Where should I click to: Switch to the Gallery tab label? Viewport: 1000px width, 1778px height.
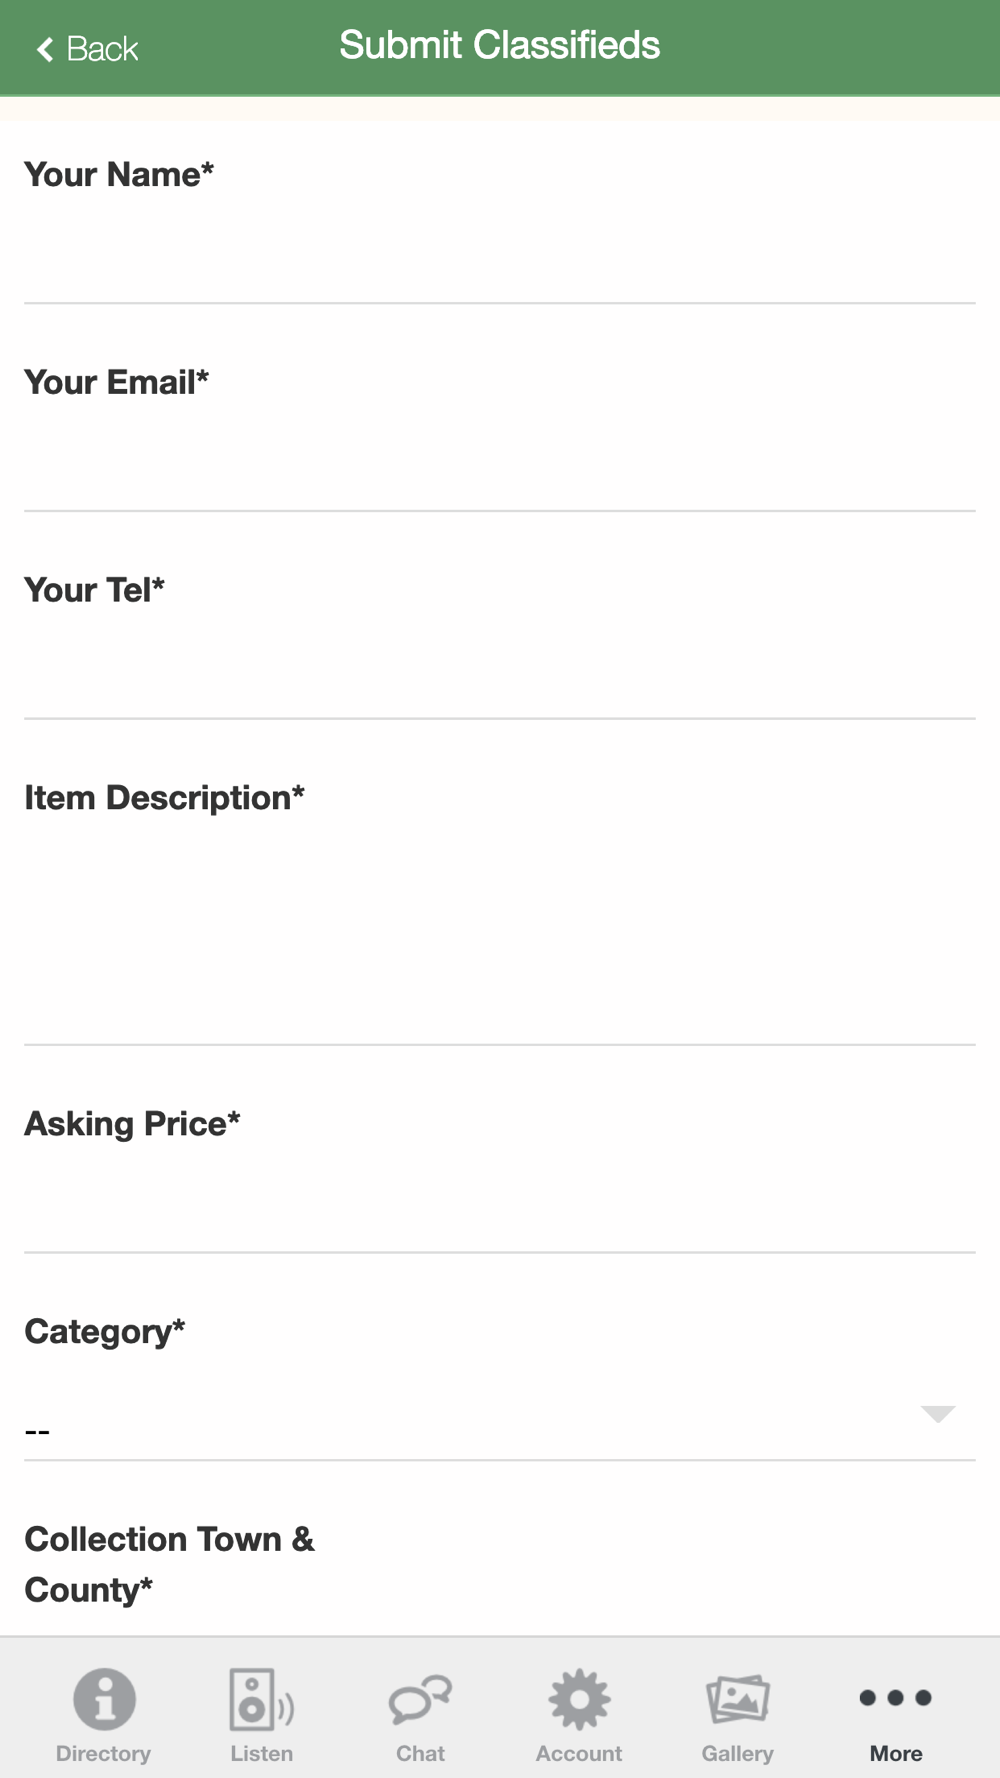click(x=738, y=1753)
